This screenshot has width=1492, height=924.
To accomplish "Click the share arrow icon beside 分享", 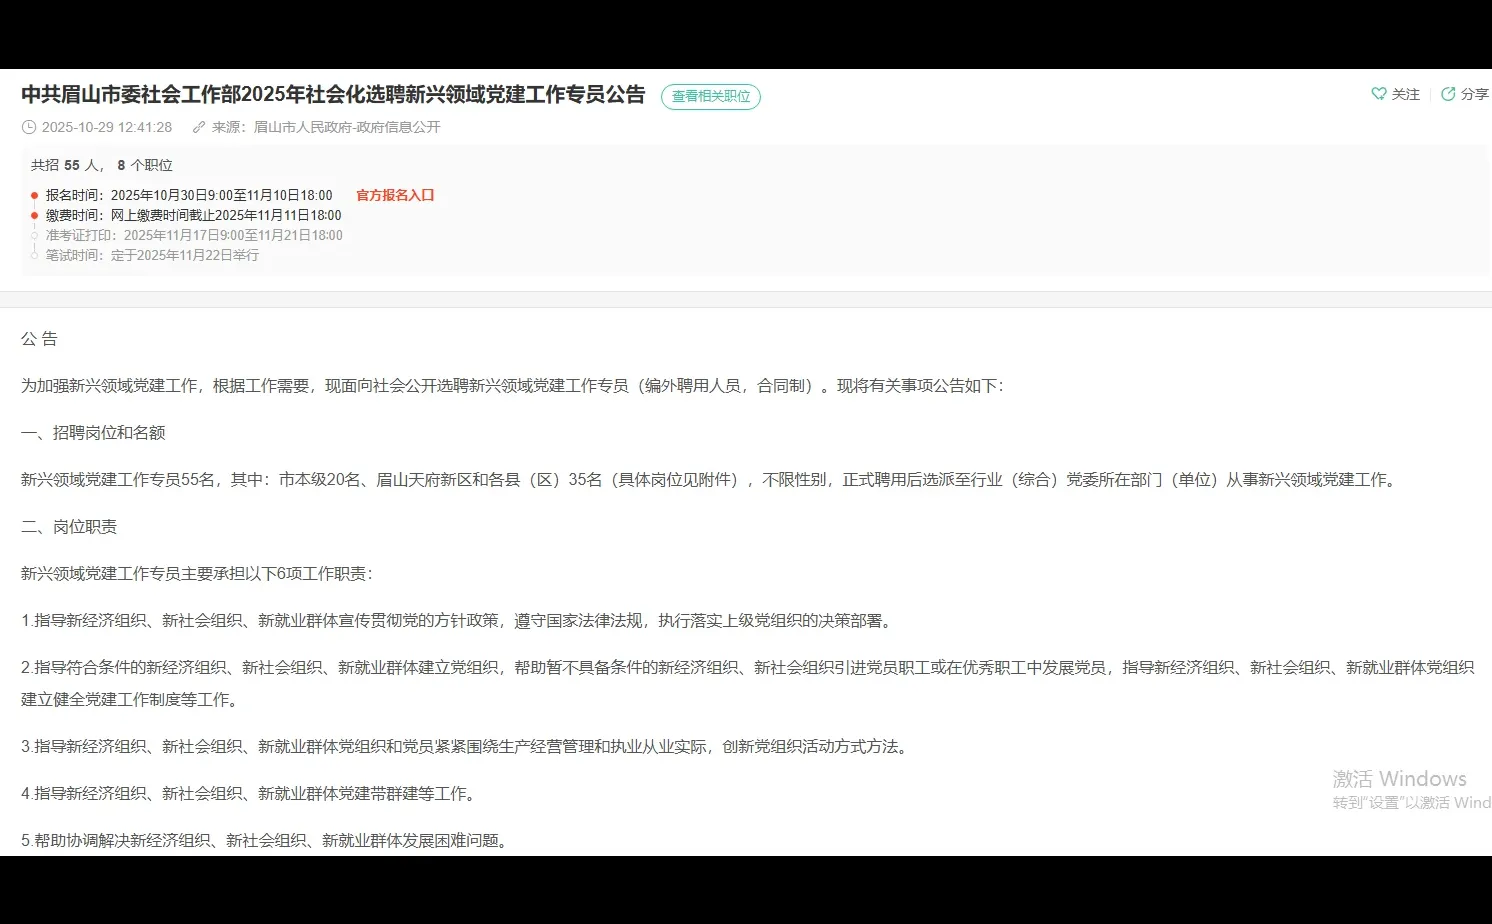I will (1447, 93).
